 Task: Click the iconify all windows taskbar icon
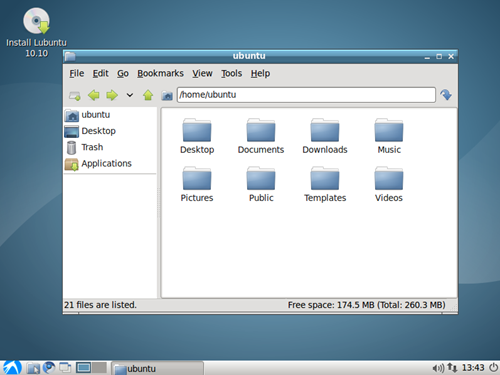click(65, 368)
